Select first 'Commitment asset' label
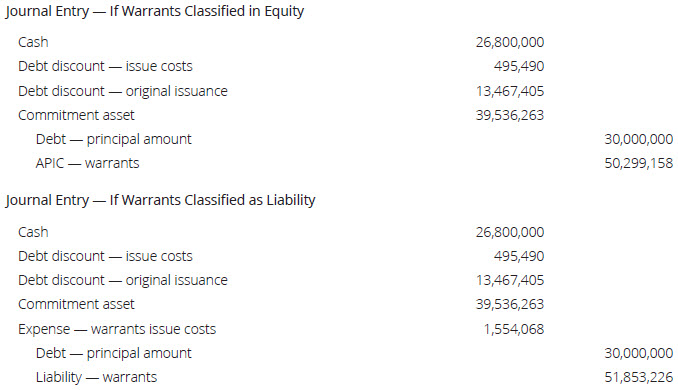This screenshot has width=678, height=390. point(76,115)
